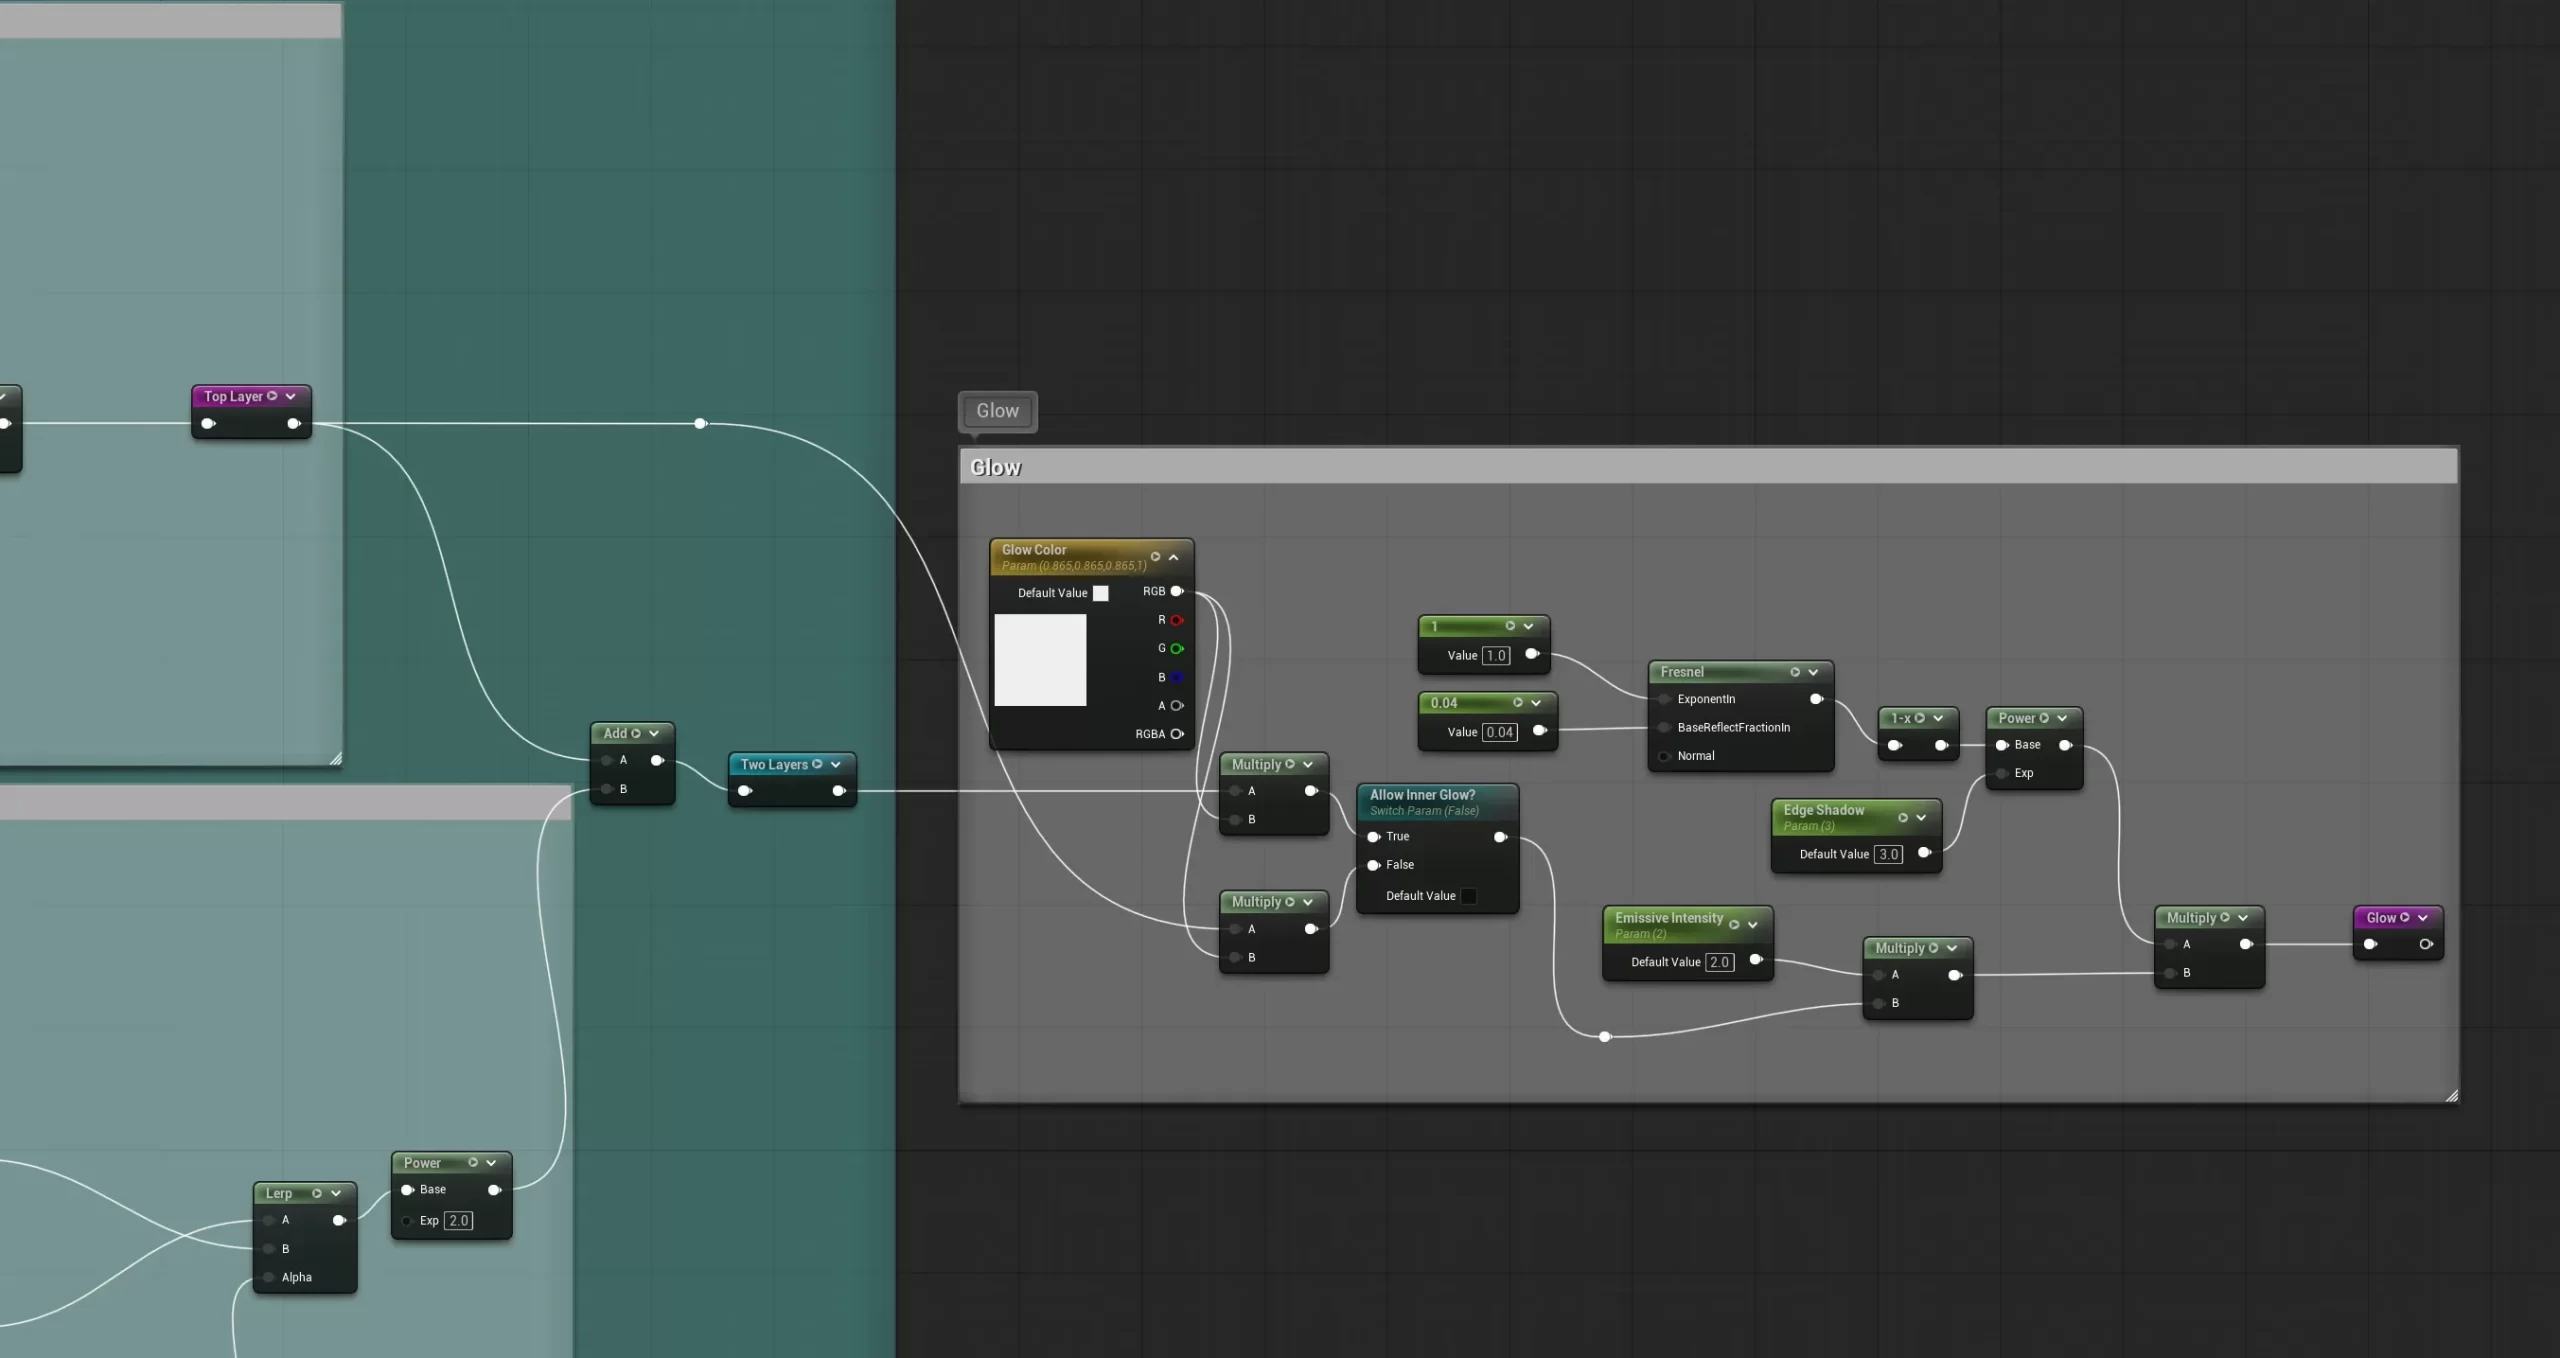Click the BaseReflectFractionIn pin on Fresnel
Image resolution: width=2560 pixels, height=1358 pixels.
point(1664,727)
